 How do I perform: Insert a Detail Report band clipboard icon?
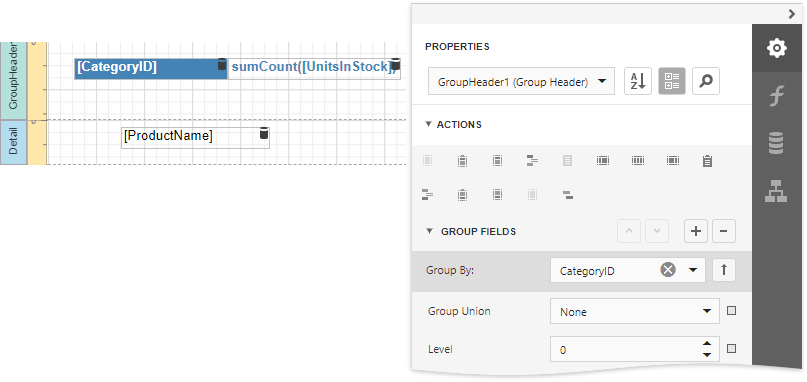[708, 161]
